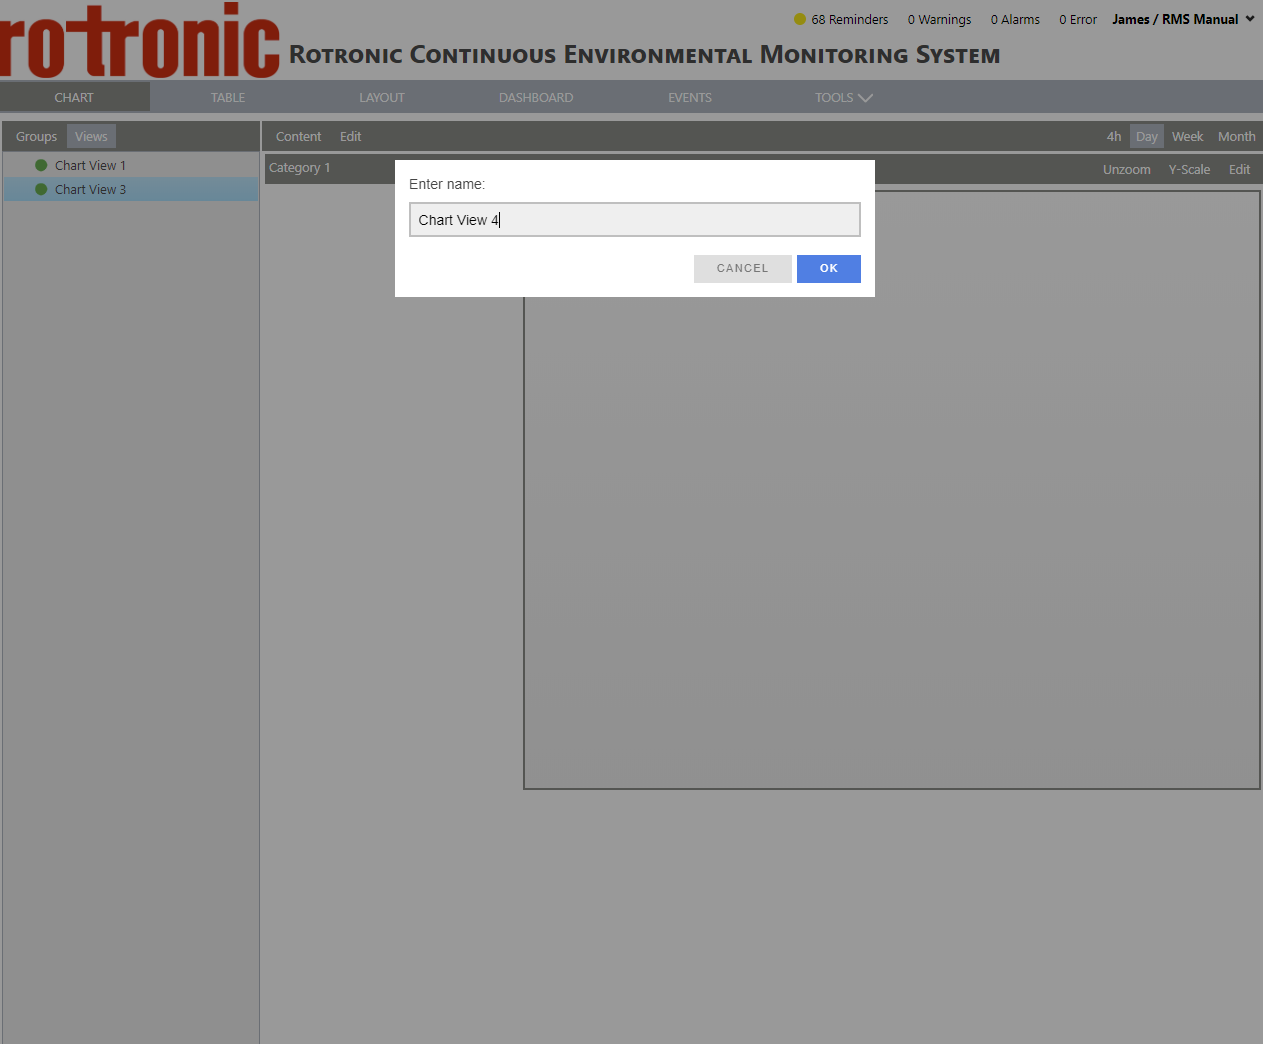Viewport: 1263px width, 1044px height.
Task: Focus the Chart View 4 name field
Action: (x=634, y=220)
